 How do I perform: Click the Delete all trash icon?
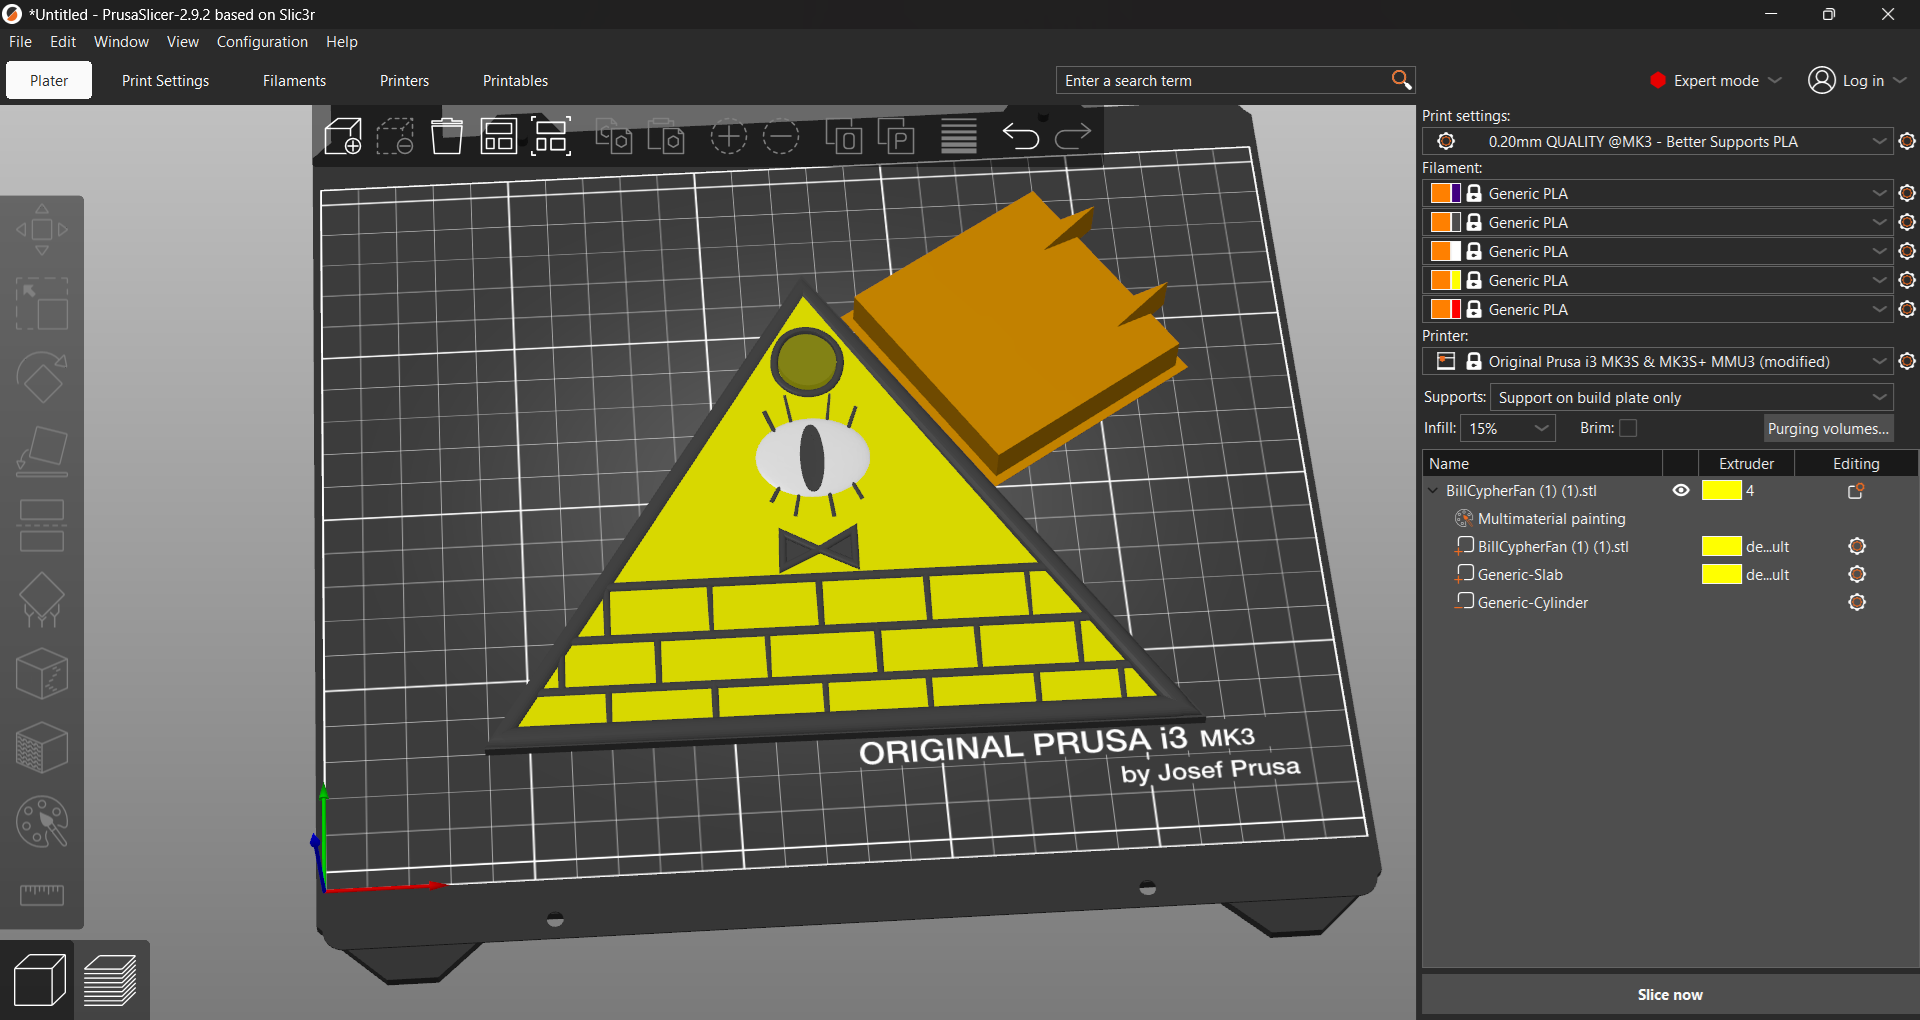coord(447,136)
